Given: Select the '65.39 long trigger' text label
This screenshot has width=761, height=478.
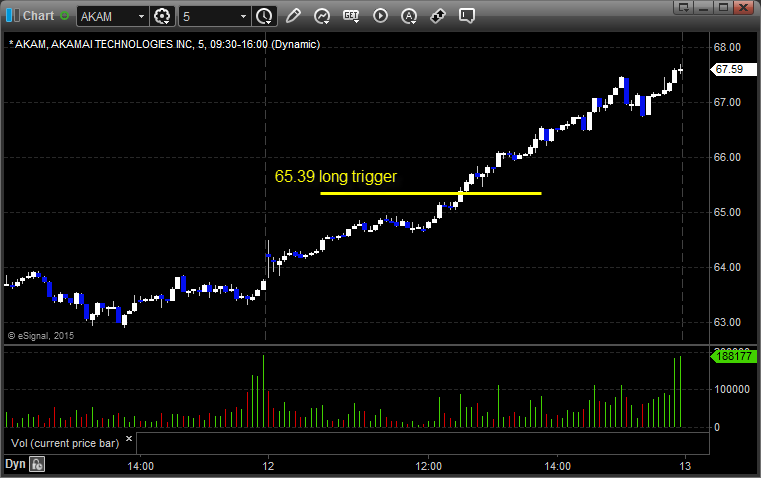Looking at the screenshot, I should [x=336, y=176].
